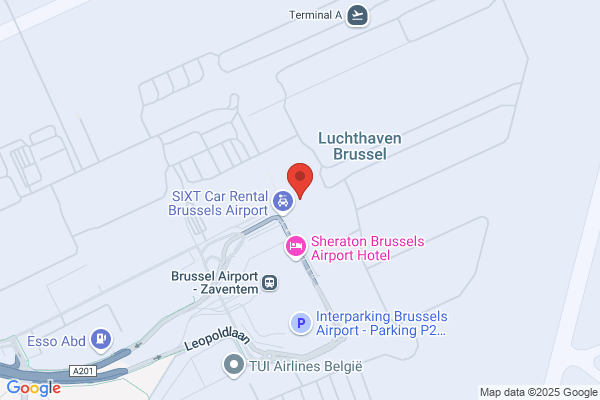Click the Terminal A airplane icon
The width and height of the screenshot is (600, 400).
pyautogui.click(x=357, y=16)
